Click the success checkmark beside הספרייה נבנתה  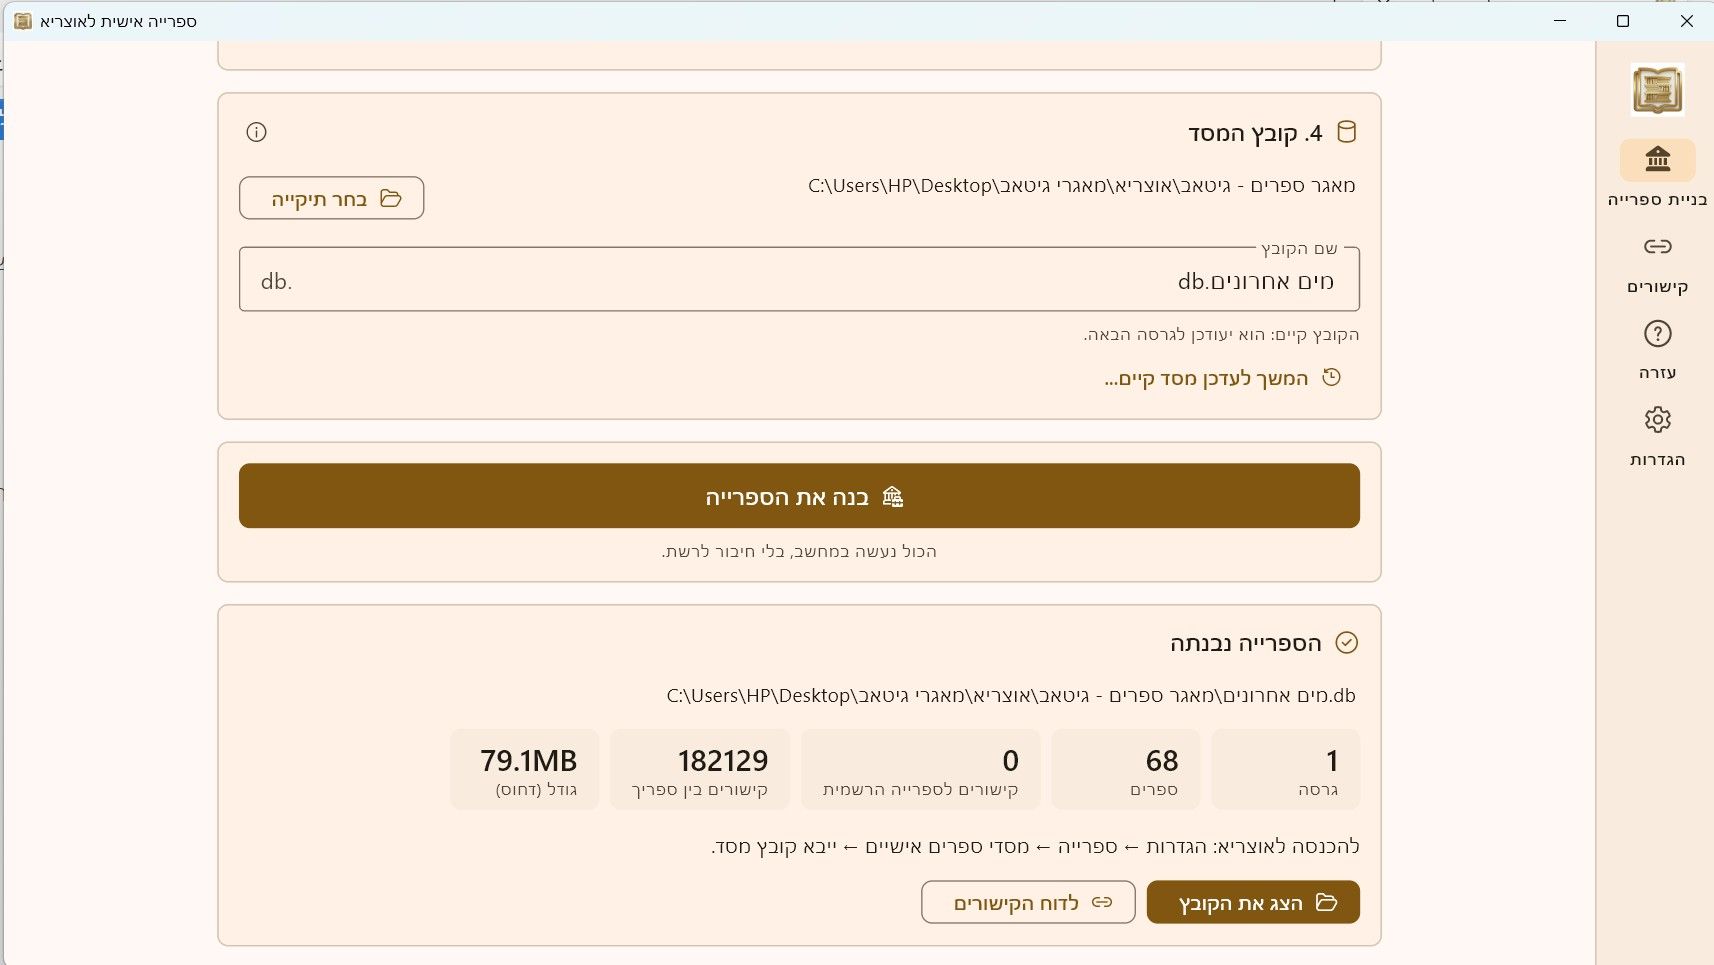1347,643
